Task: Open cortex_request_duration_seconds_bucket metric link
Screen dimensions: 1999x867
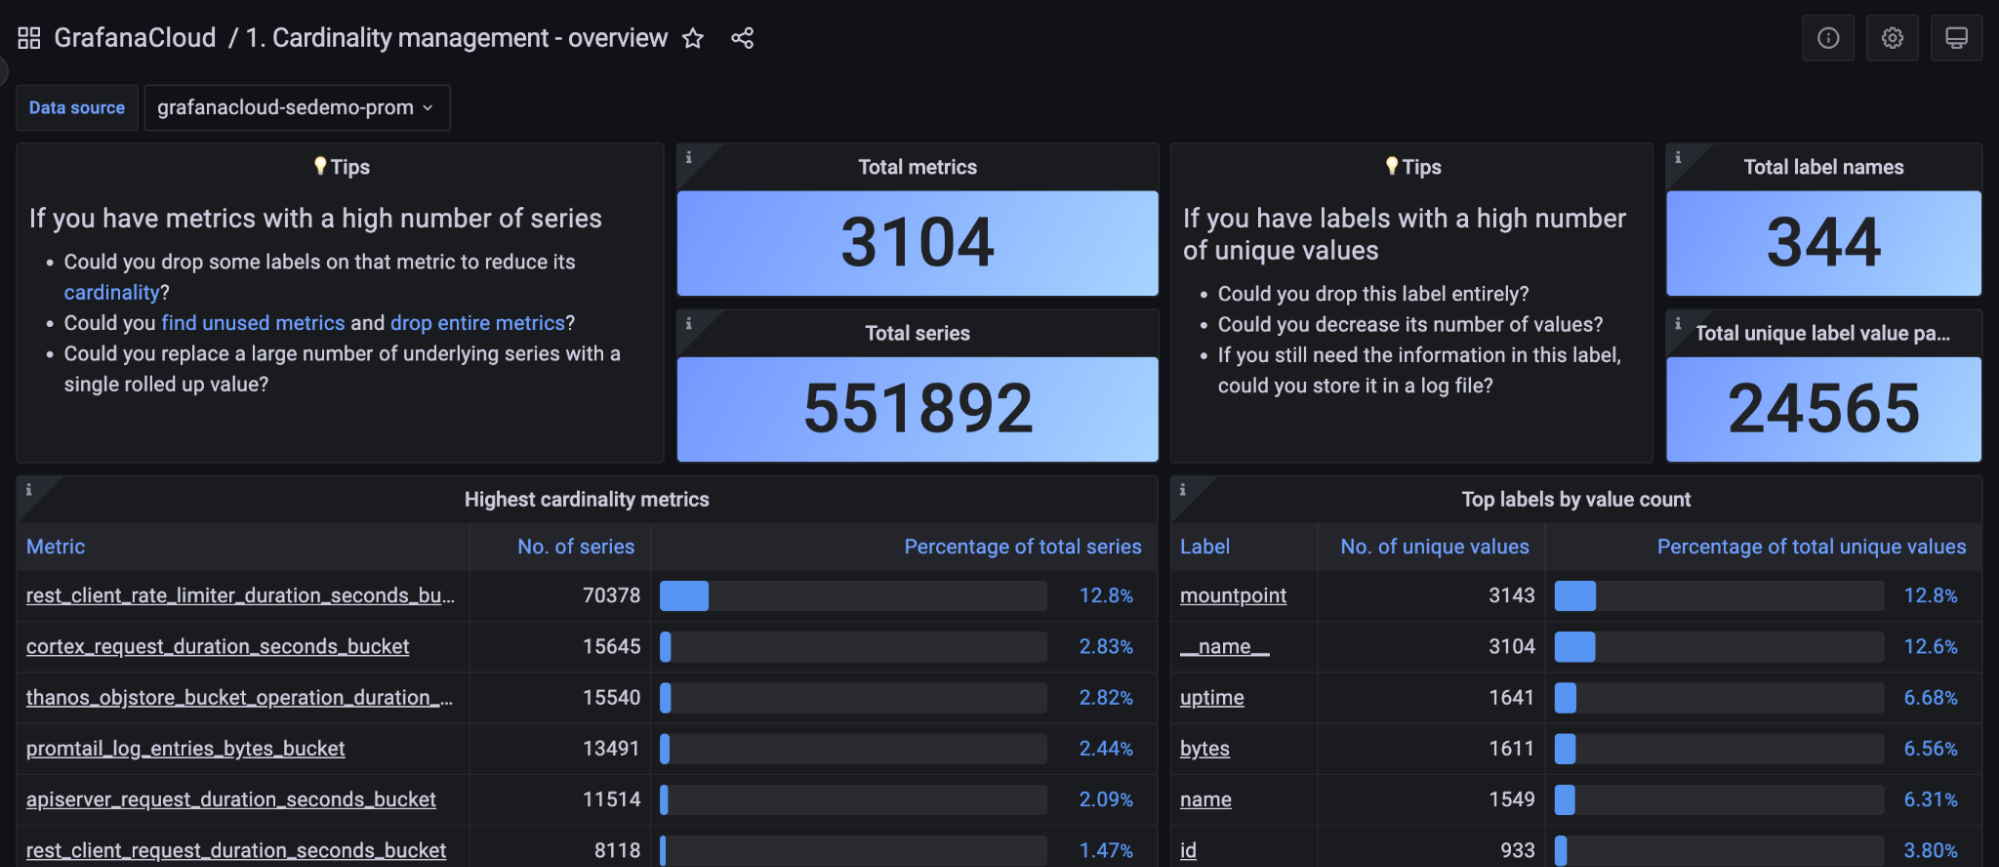Action: (x=217, y=646)
